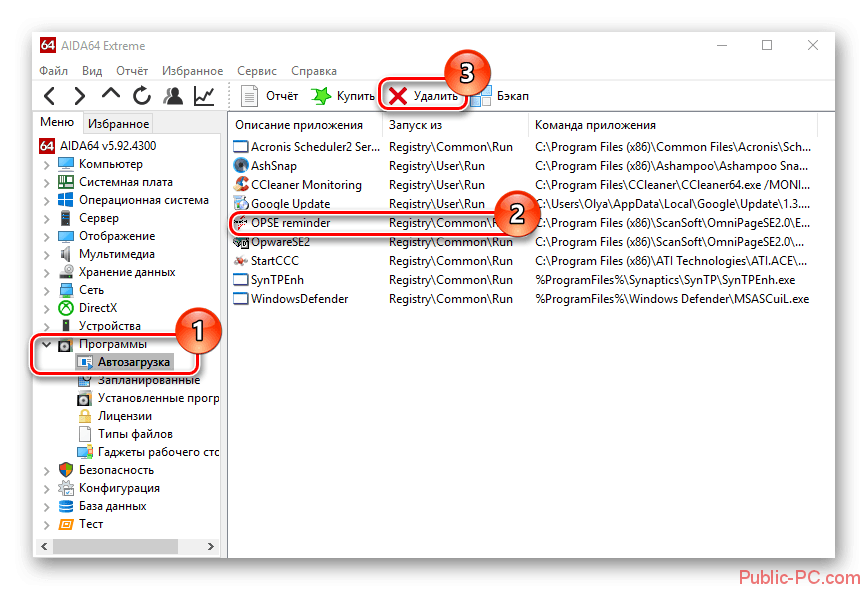Screen dimensions: 867x590
Task: Click the Отчёт report toolbar button
Action: click(x=270, y=96)
